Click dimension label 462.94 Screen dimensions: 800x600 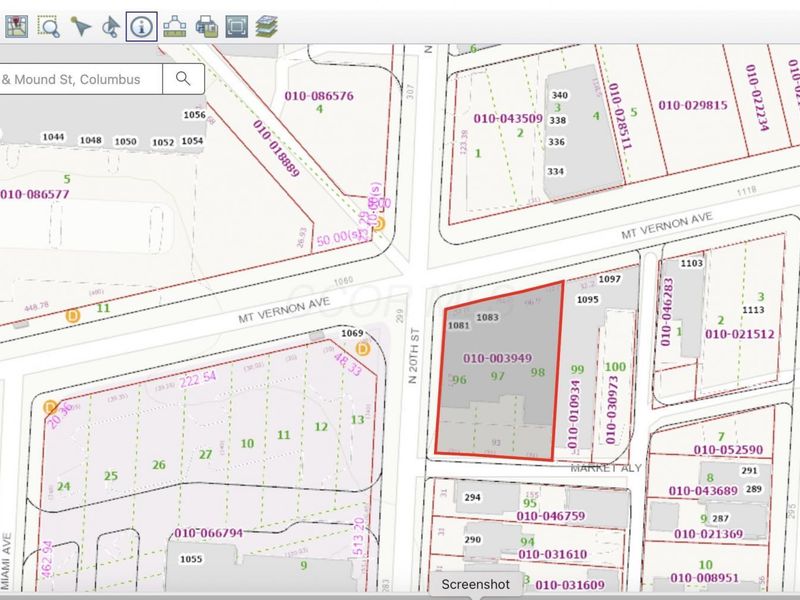coord(46,559)
